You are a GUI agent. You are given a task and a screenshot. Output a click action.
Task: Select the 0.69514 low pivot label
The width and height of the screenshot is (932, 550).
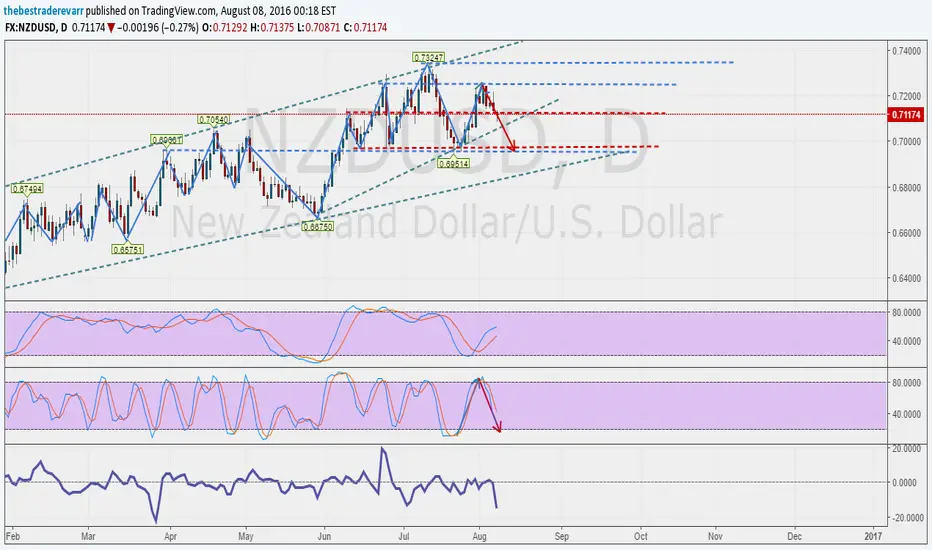point(454,163)
